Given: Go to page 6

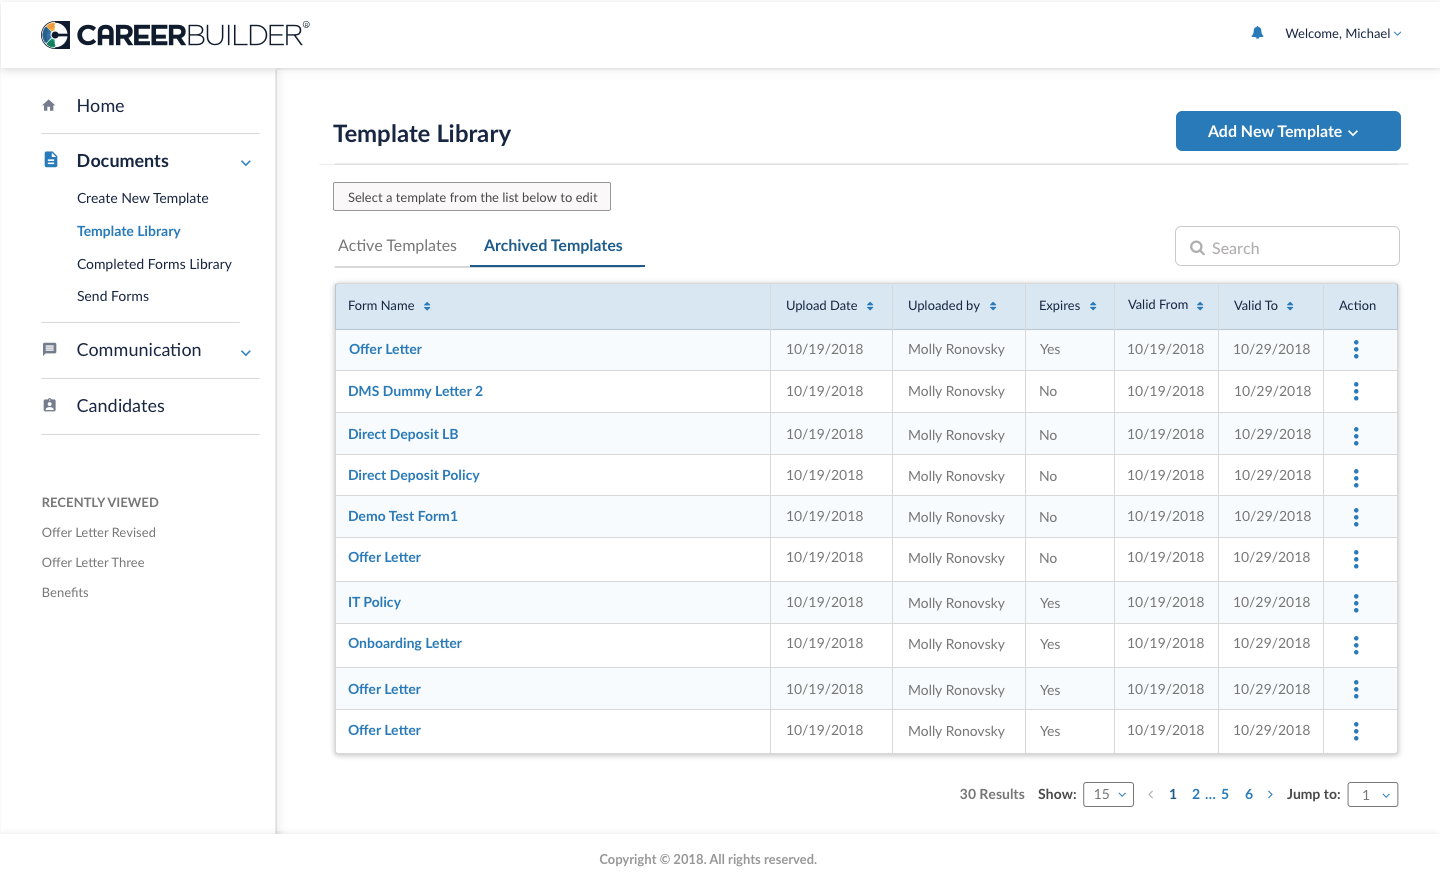Looking at the screenshot, I should point(1249,794).
